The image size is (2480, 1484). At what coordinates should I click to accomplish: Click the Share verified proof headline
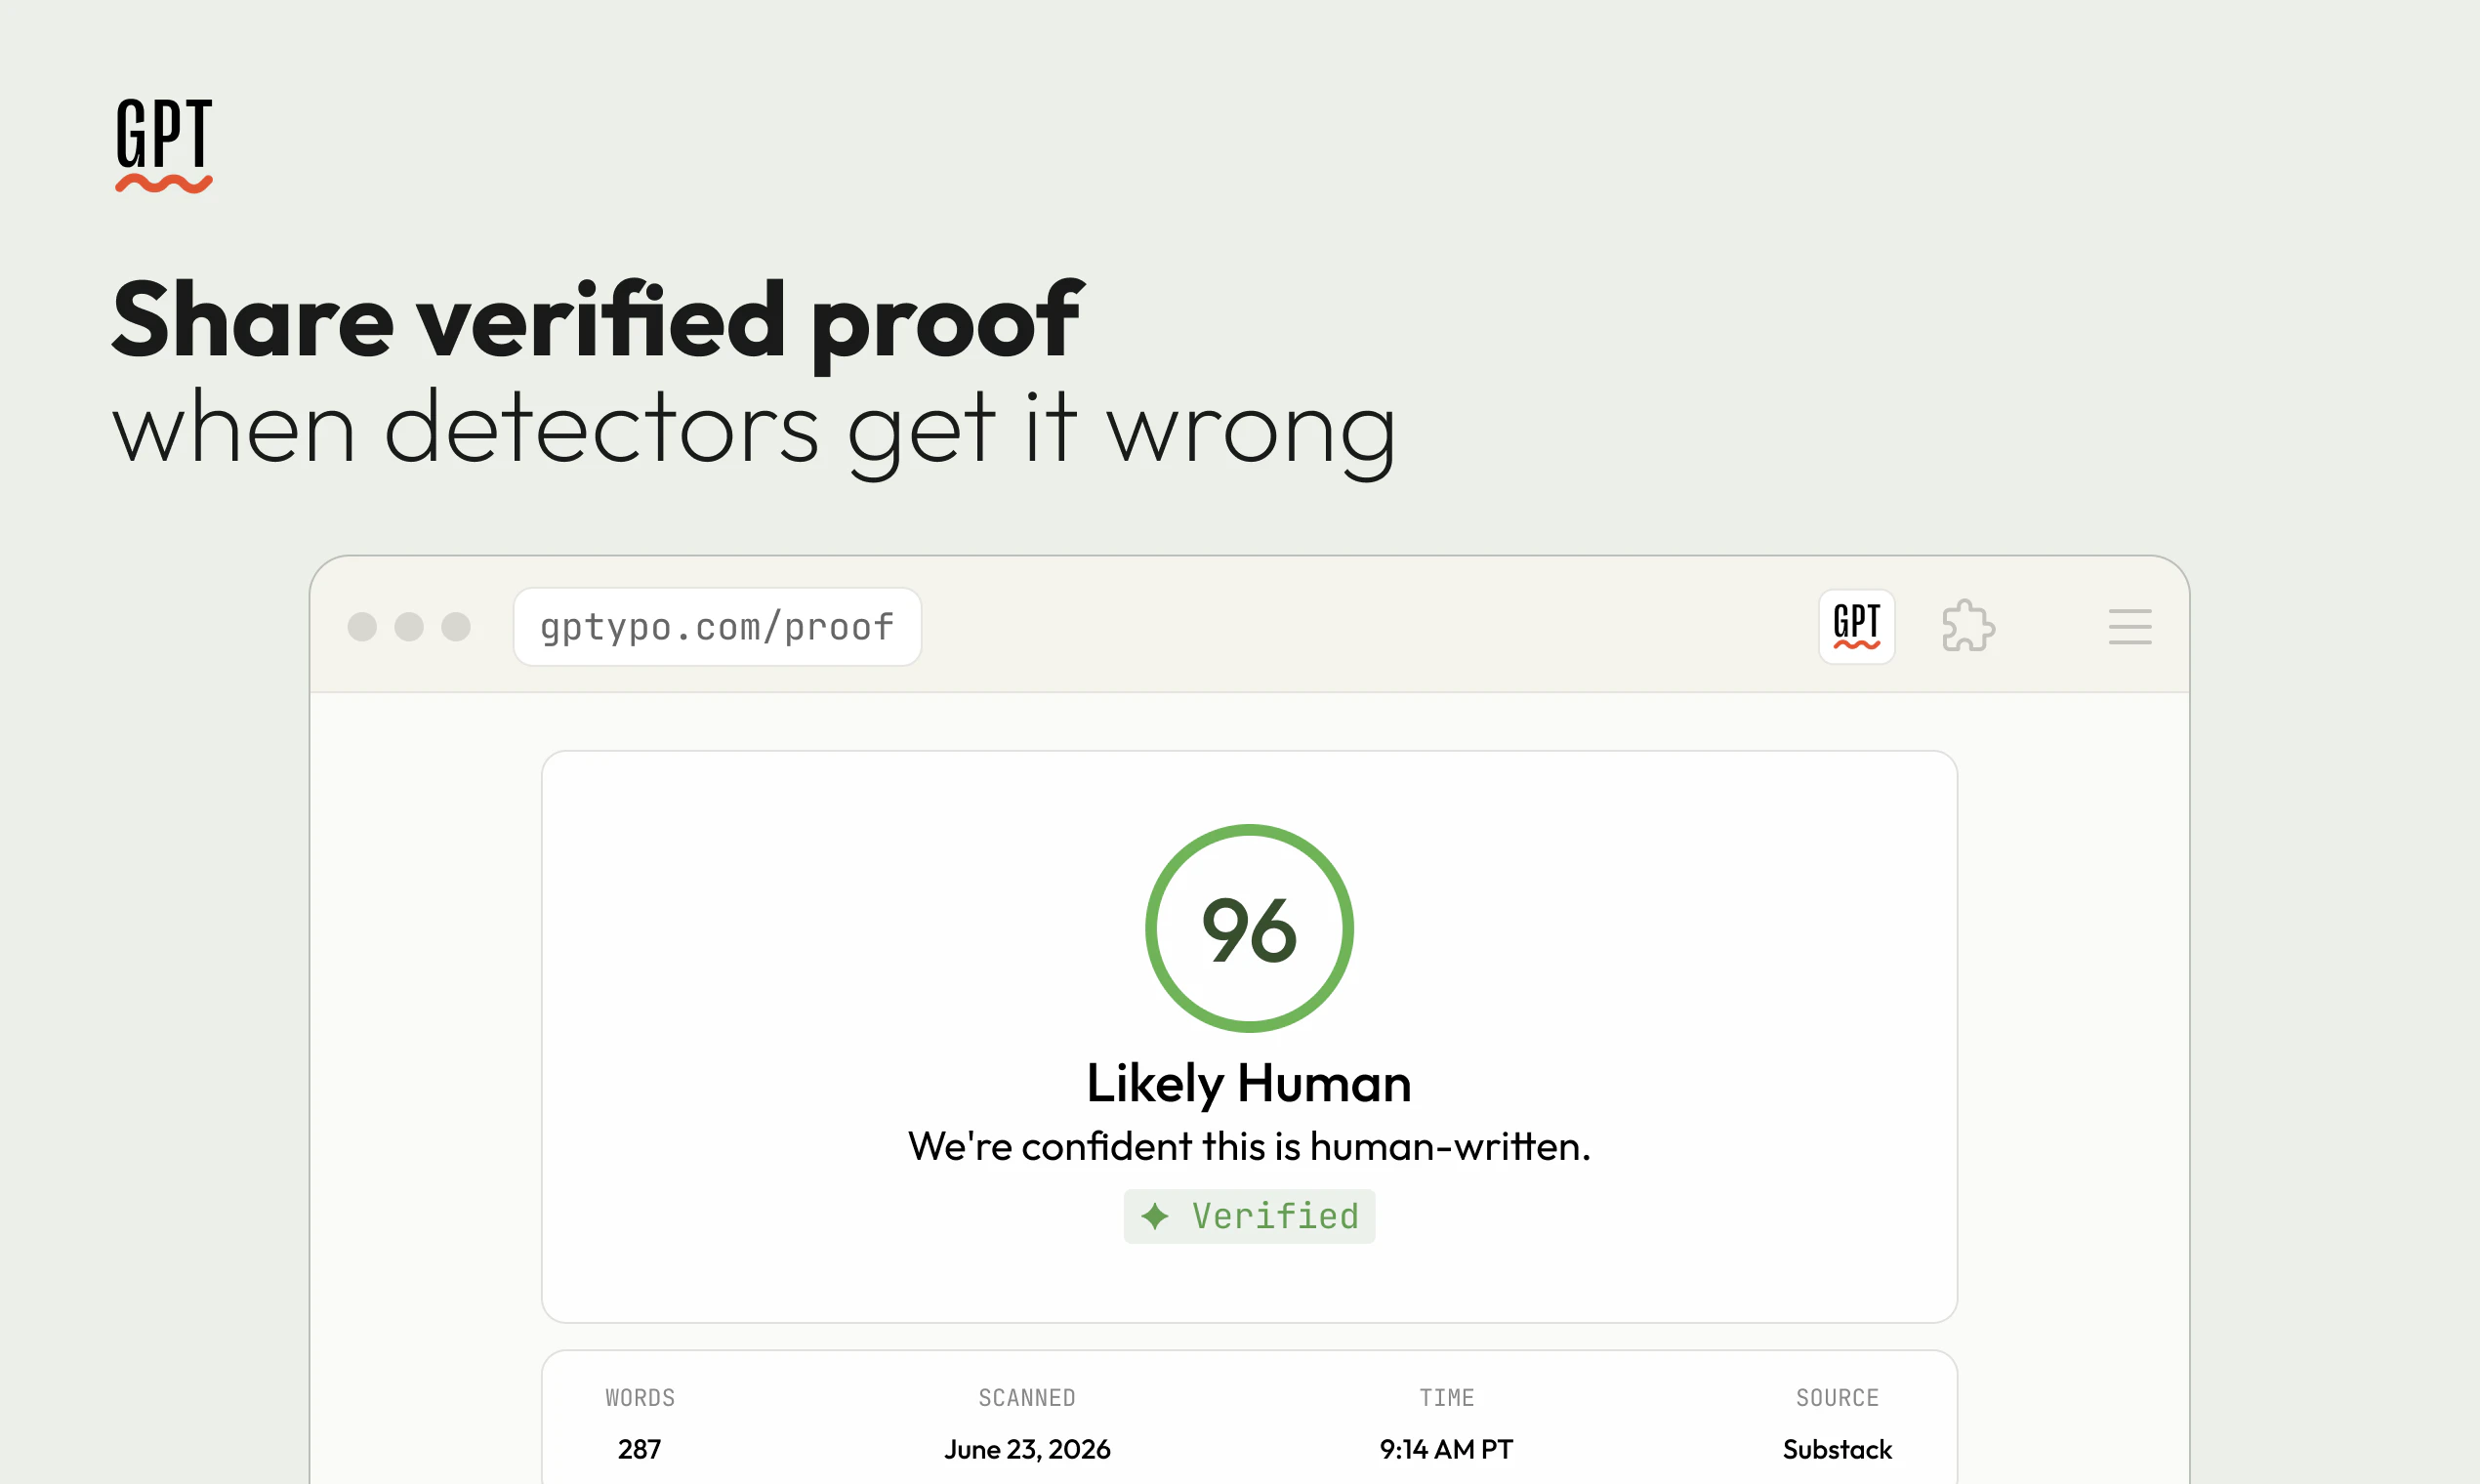click(597, 322)
